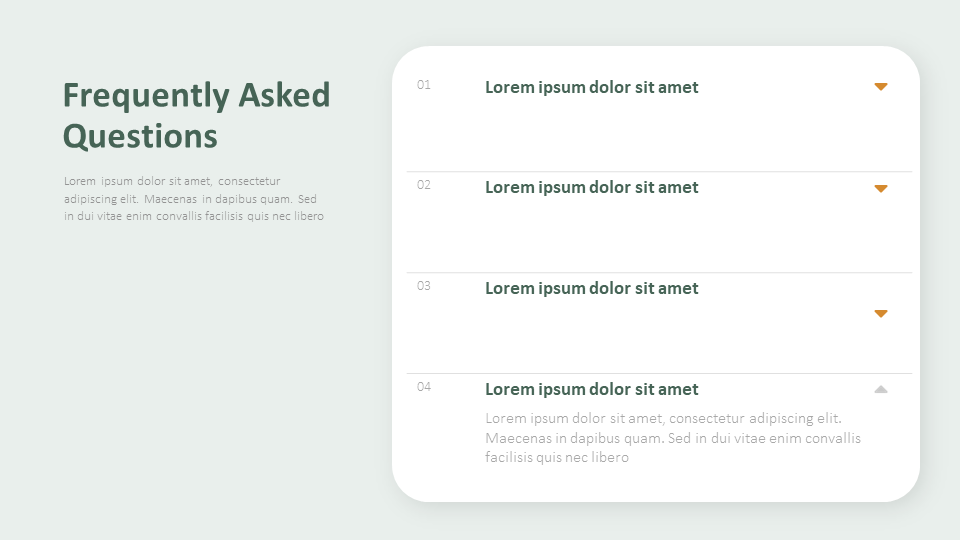The image size is (960, 540).
Task: Select the number label 02
Action: click(424, 185)
